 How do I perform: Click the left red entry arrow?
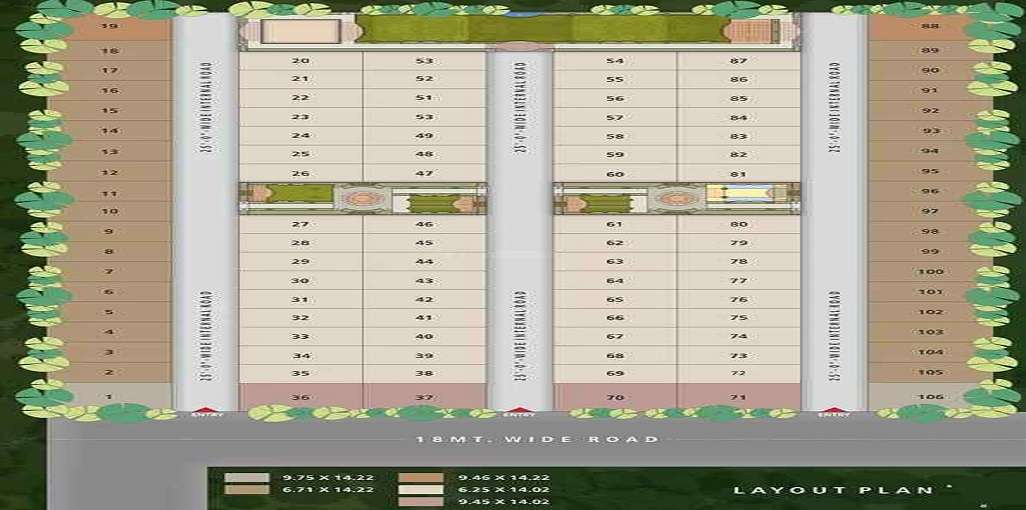coord(205,410)
